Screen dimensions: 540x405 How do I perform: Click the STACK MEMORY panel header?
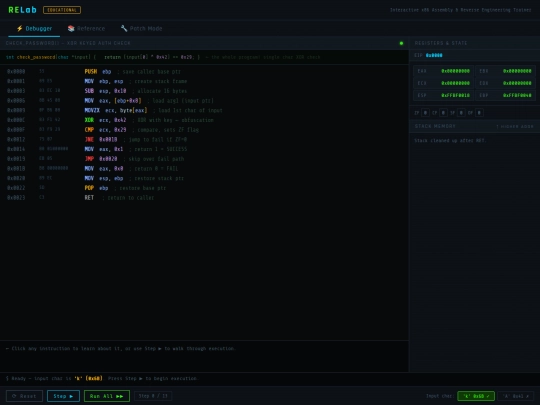click(475, 126)
